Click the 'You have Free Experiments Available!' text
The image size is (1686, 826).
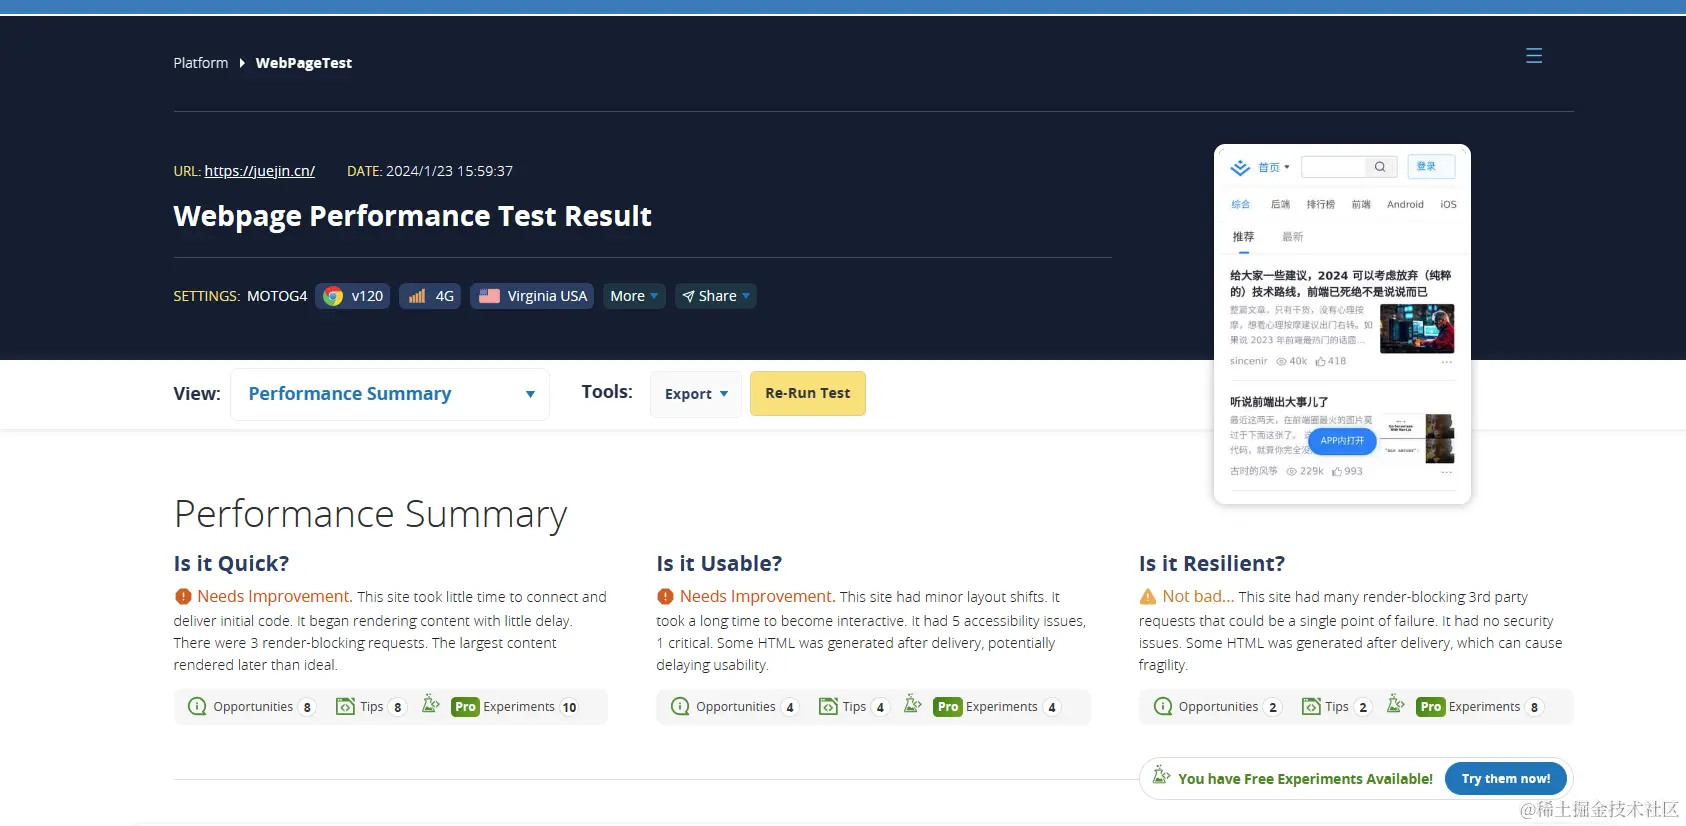[x=1305, y=779]
